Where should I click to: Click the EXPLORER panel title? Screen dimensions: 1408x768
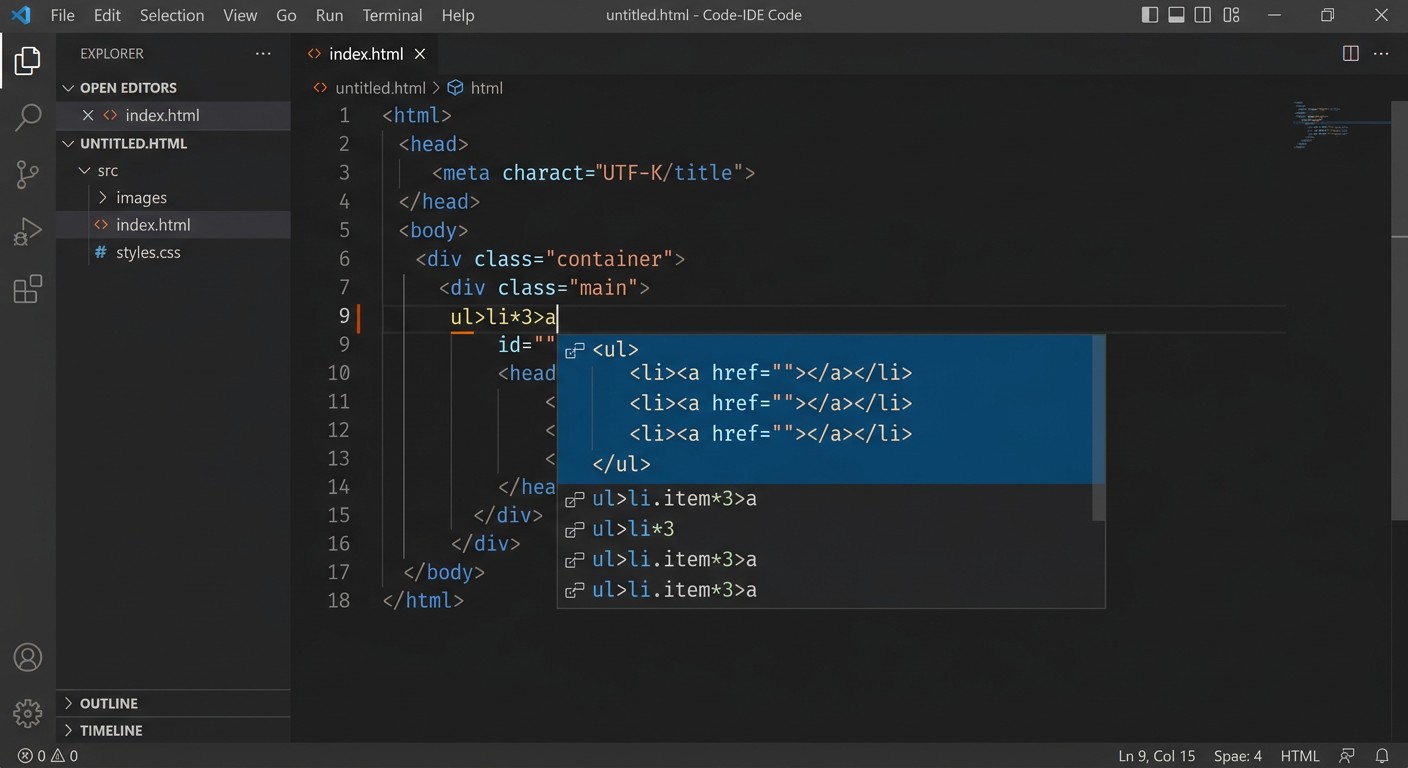pos(112,54)
